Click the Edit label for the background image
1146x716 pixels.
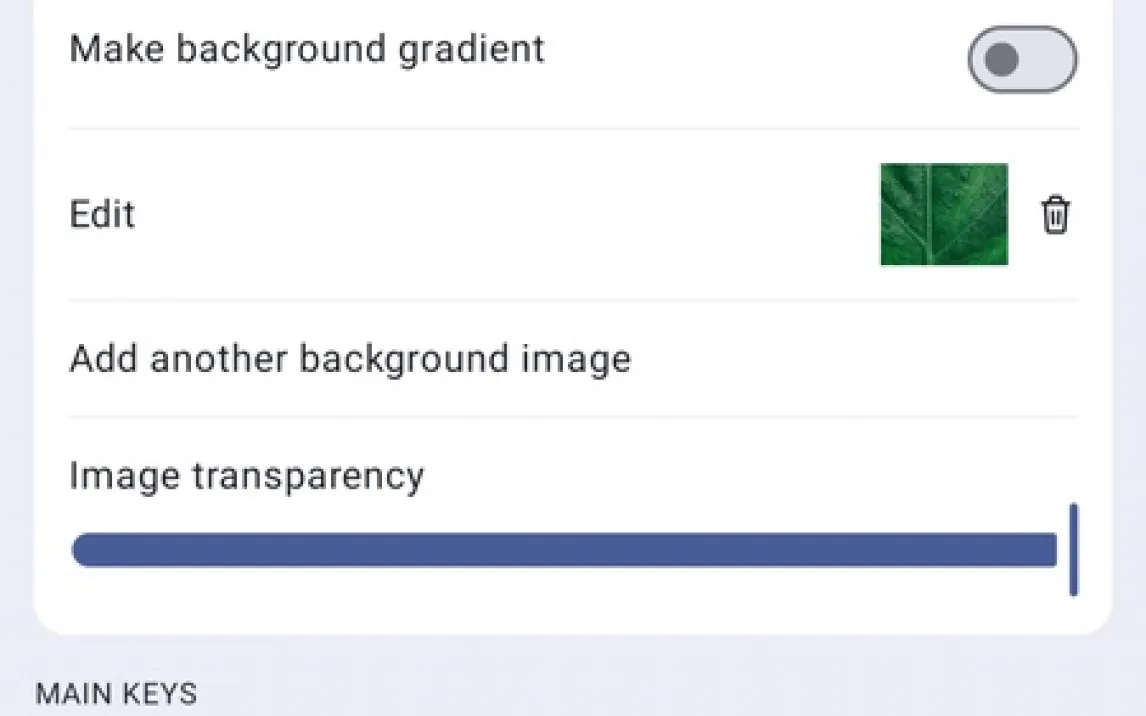pos(102,215)
